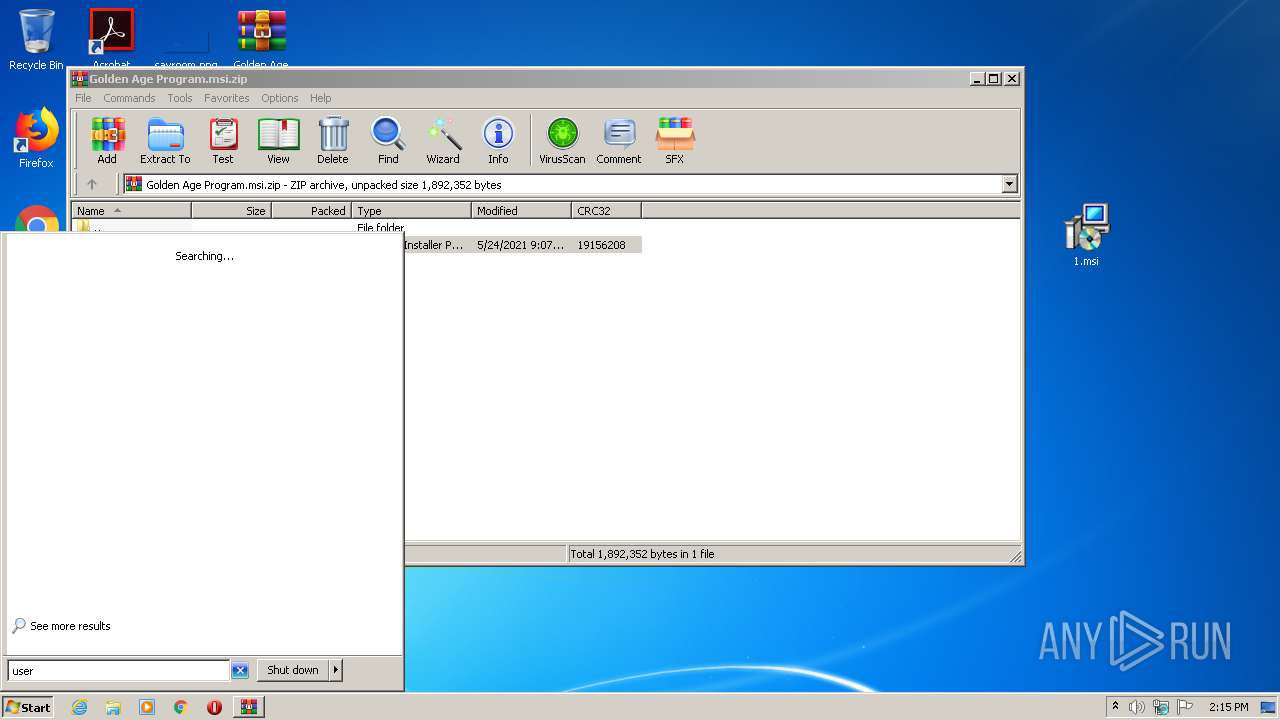
Task: Open the Commands menu
Action: (x=129, y=98)
